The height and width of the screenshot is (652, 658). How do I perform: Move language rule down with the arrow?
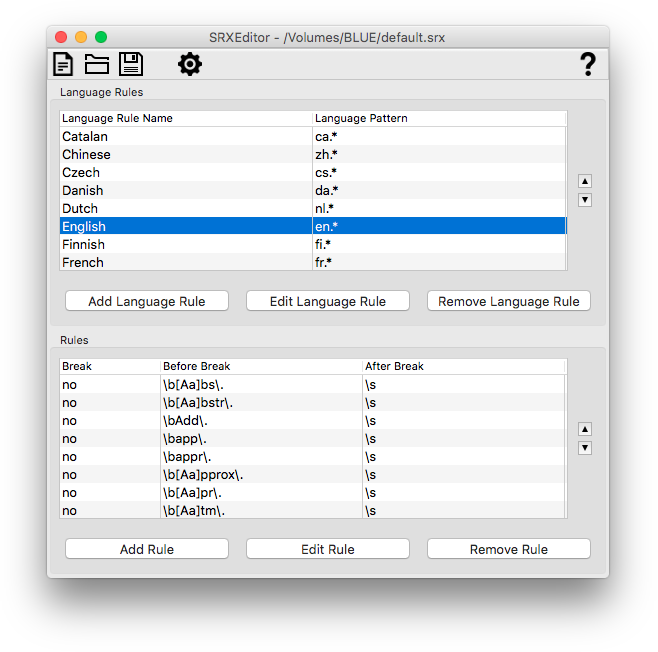pos(585,200)
